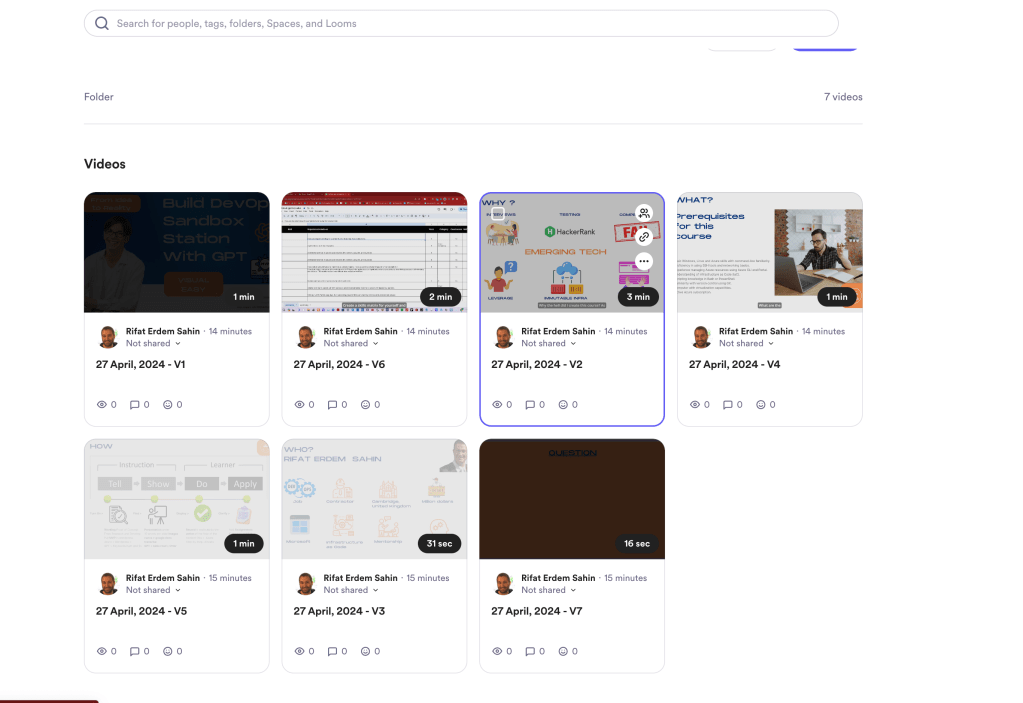This screenshot has width=1023, height=703.
Task: Click the comments icon on V2 card
Action: click(x=530, y=404)
